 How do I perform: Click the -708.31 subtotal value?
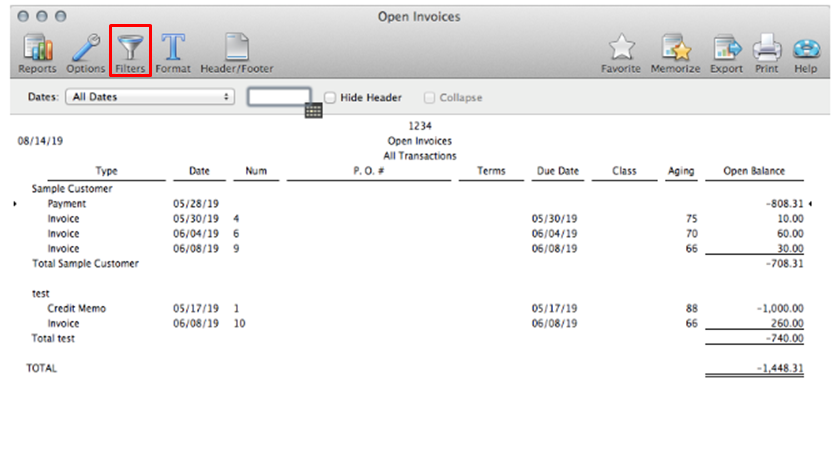click(785, 263)
